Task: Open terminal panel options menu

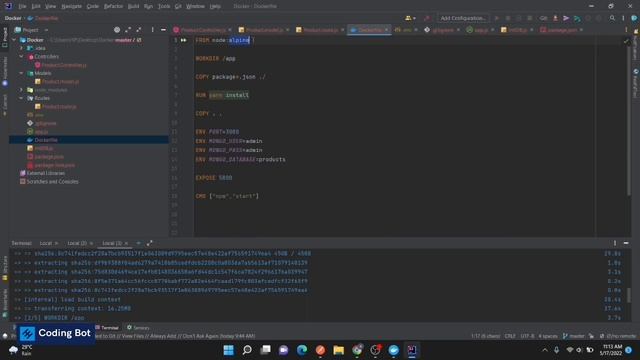Action: point(615,243)
